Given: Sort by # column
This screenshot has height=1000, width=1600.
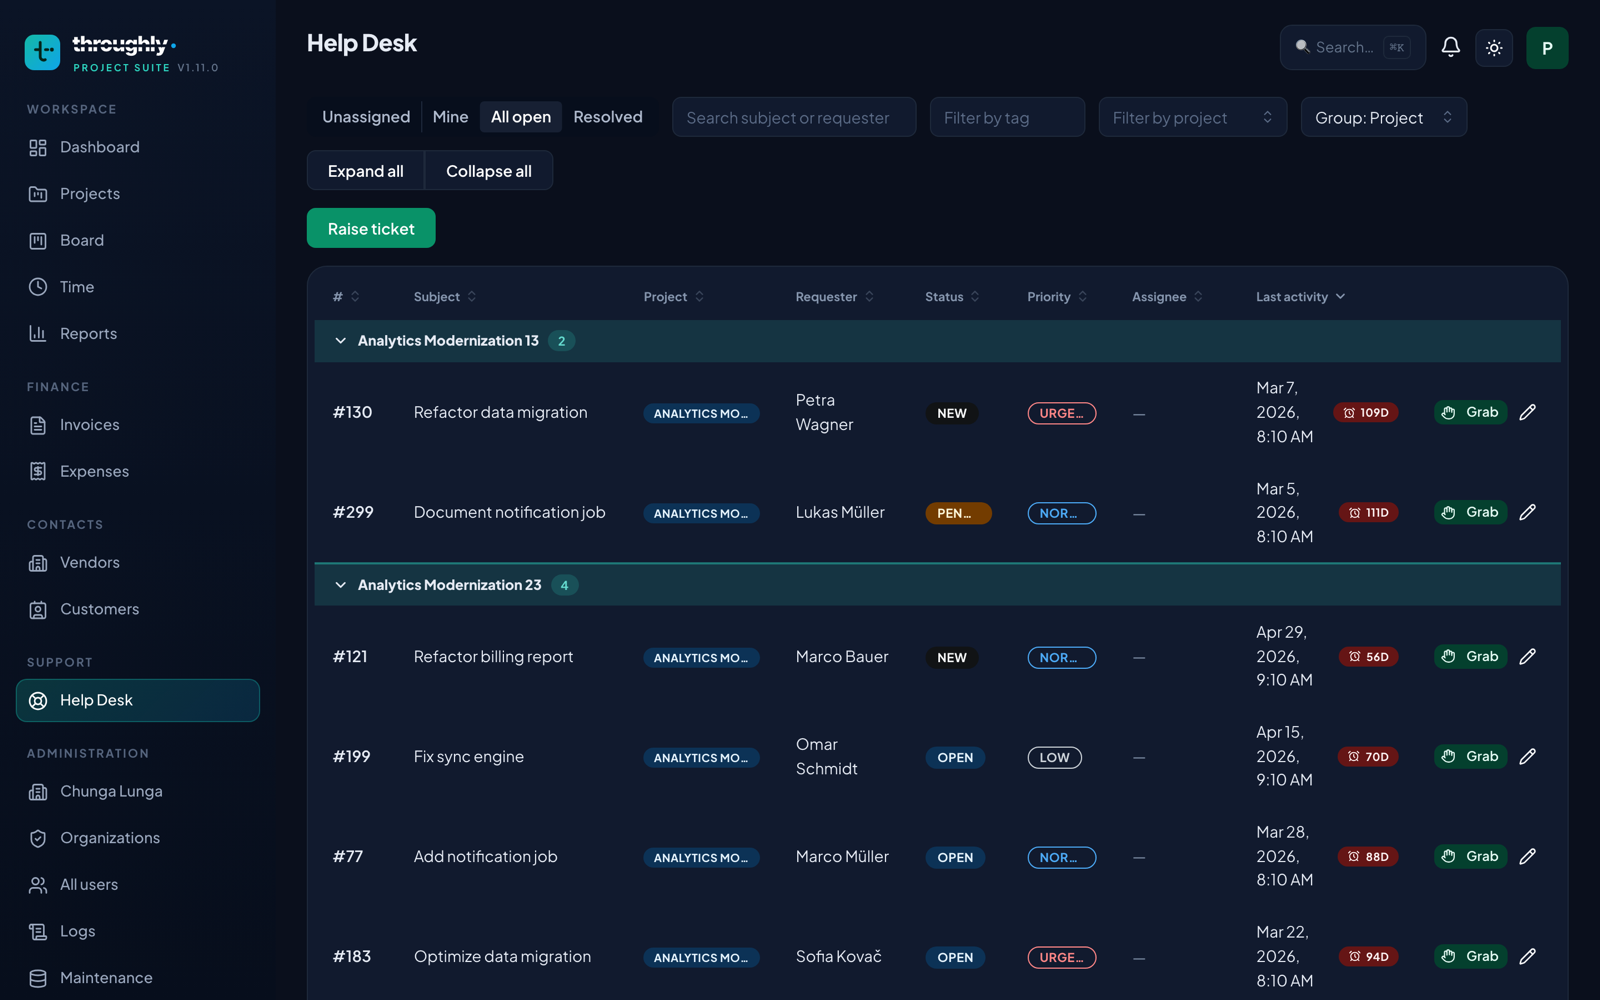Looking at the screenshot, I should (346, 297).
